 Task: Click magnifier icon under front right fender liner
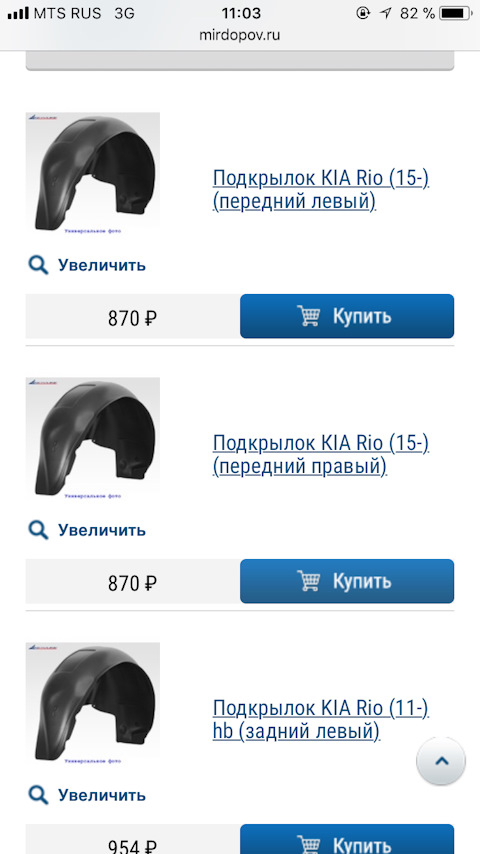click(x=38, y=530)
